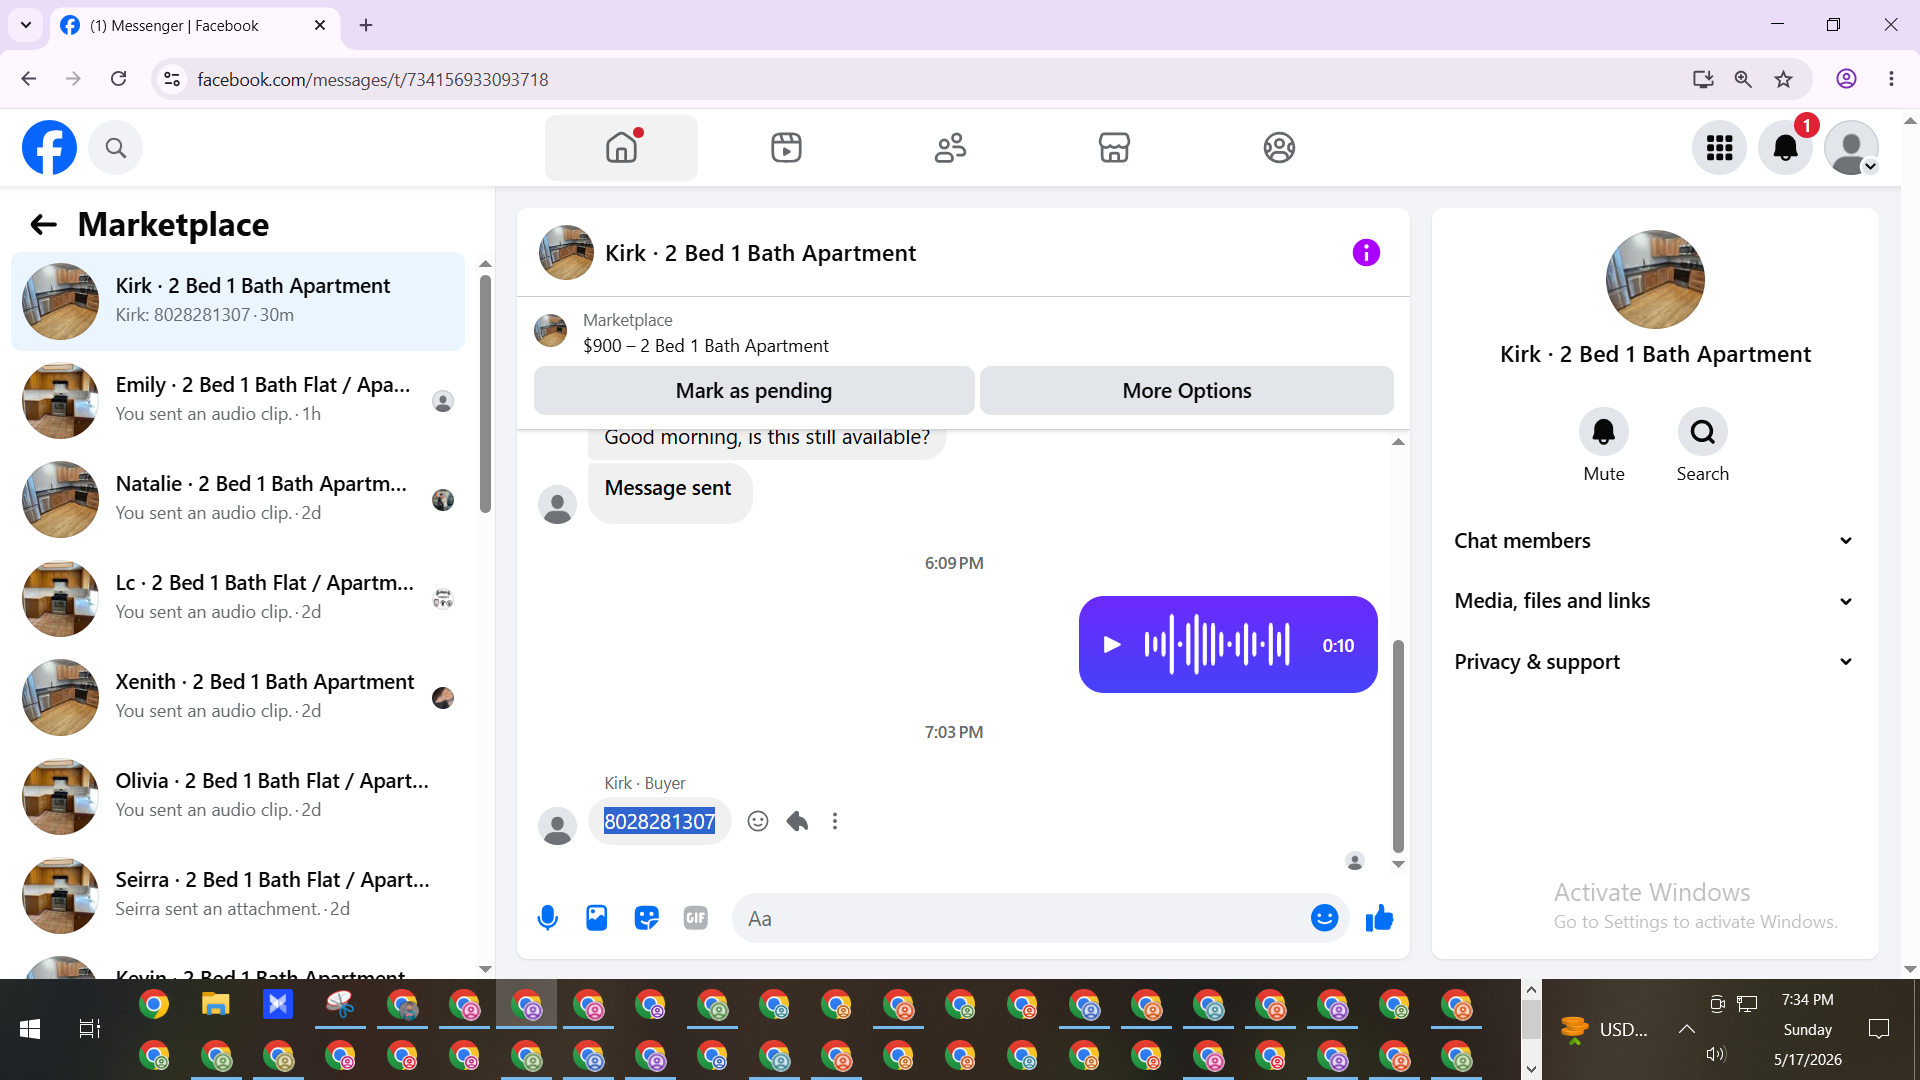The image size is (1920, 1080).
Task: Open more options for 8028281307 message
Action: (835, 821)
